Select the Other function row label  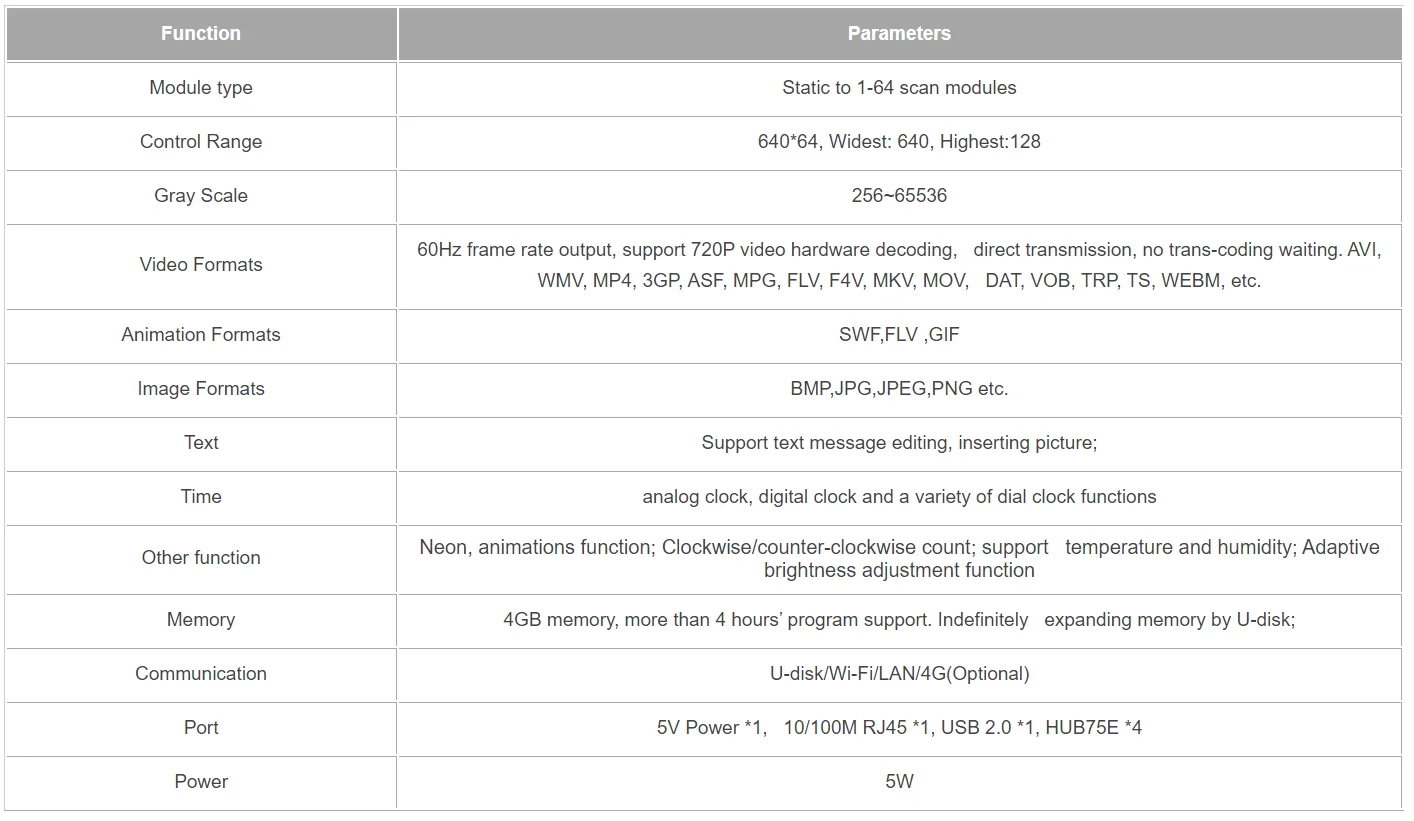pyautogui.click(x=201, y=558)
